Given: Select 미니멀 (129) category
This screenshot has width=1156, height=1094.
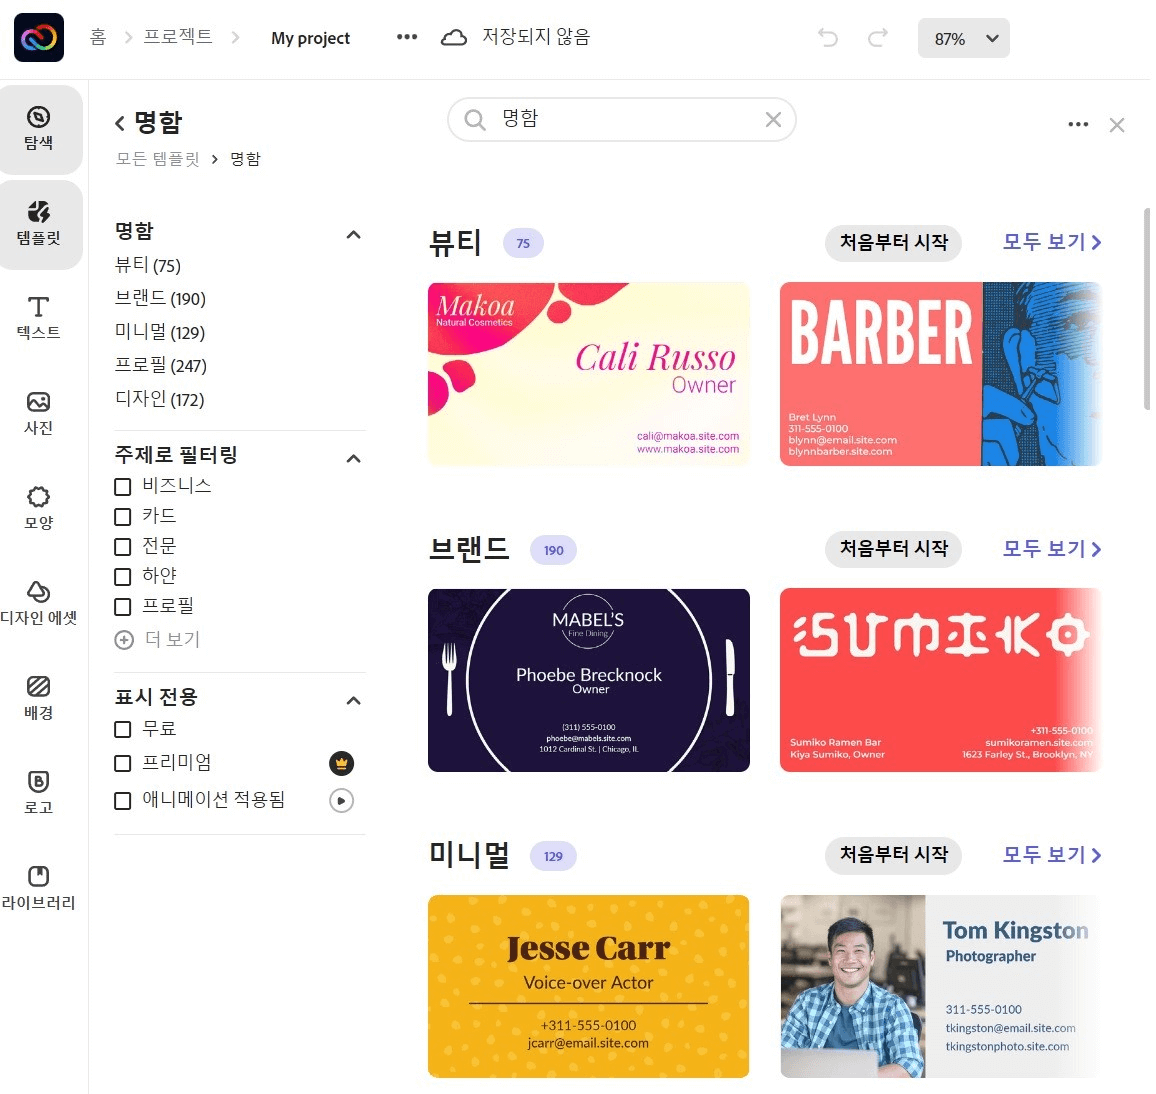Looking at the screenshot, I should pyautogui.click(x=160, y=332).
